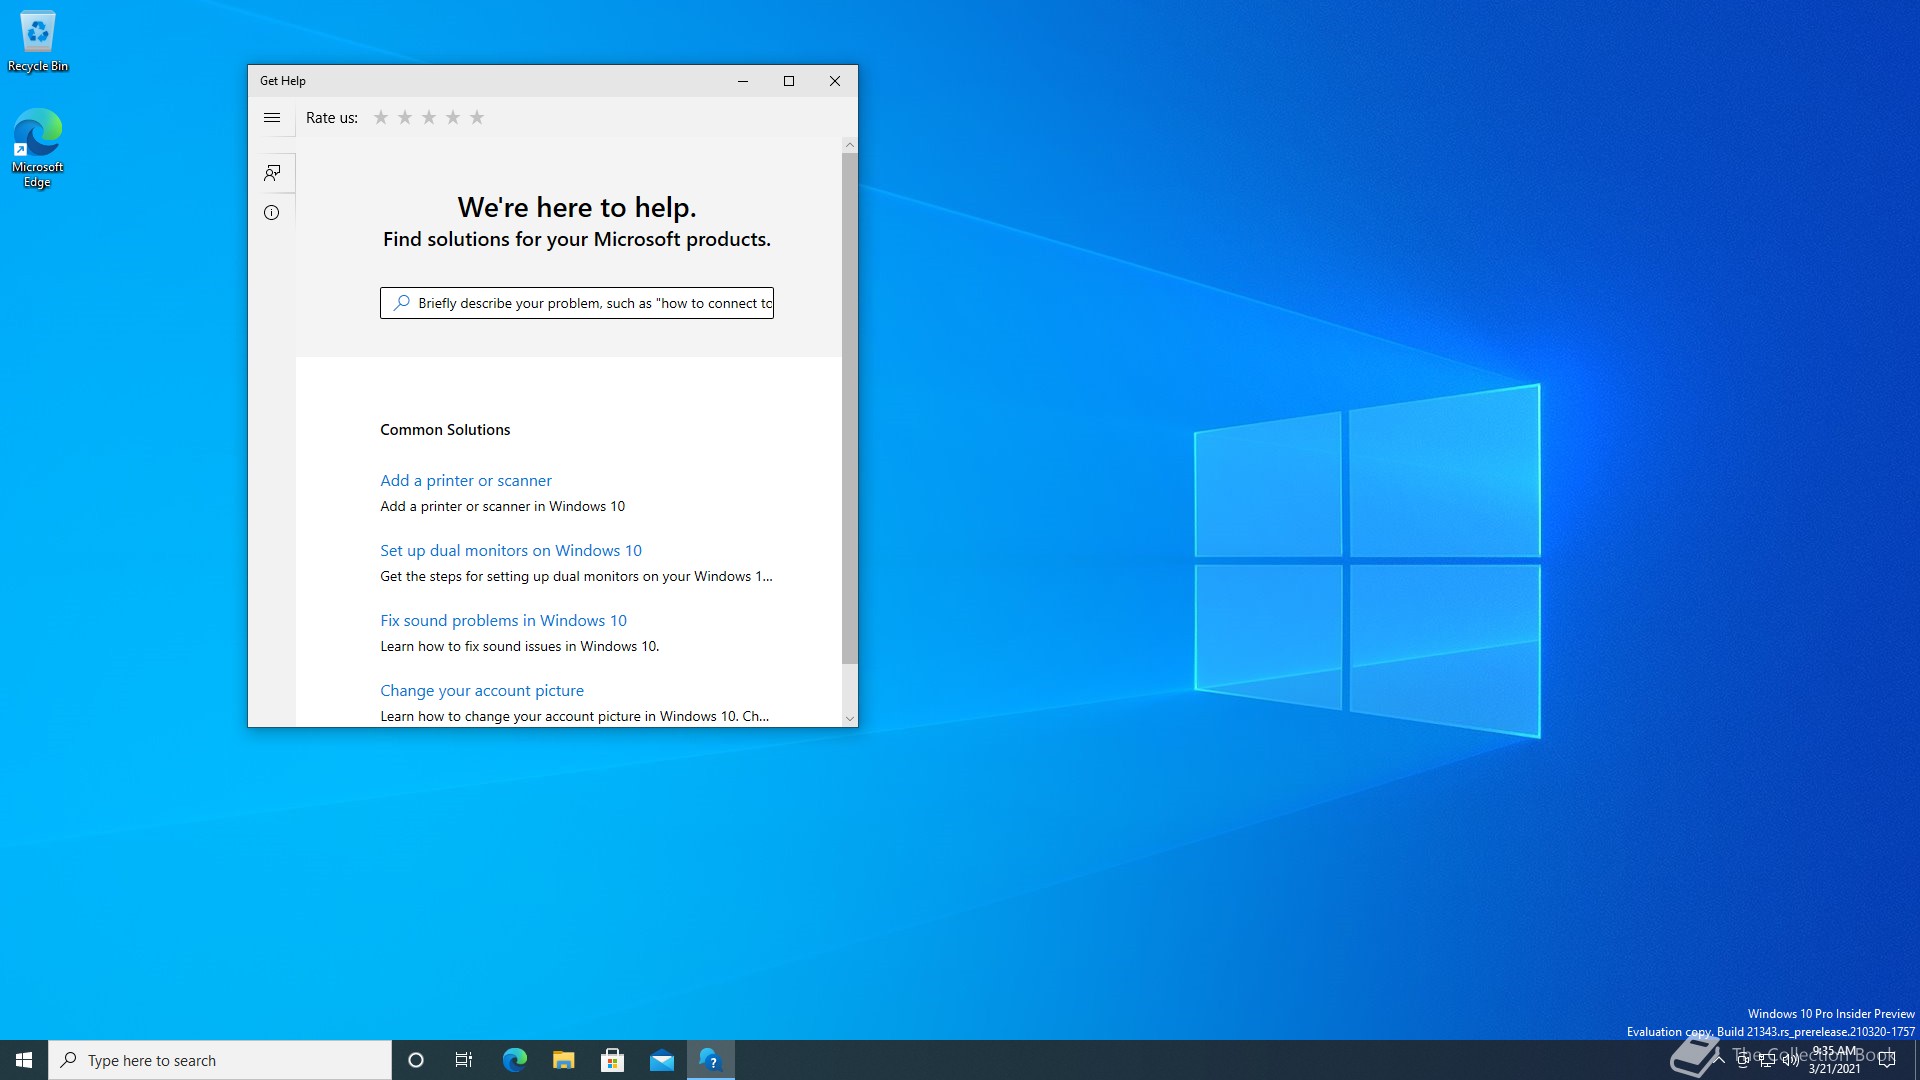Launch Microsoft Edge from the taskbar
1920x1080 pixels.
pyautogui.click(x=514, y=1060)
